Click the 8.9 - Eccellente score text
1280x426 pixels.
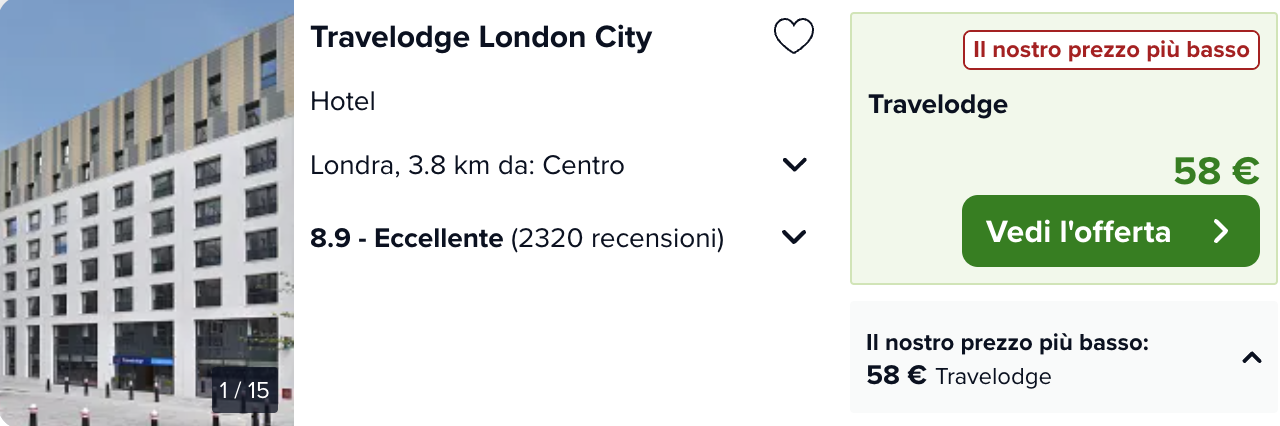pos(406,238)
